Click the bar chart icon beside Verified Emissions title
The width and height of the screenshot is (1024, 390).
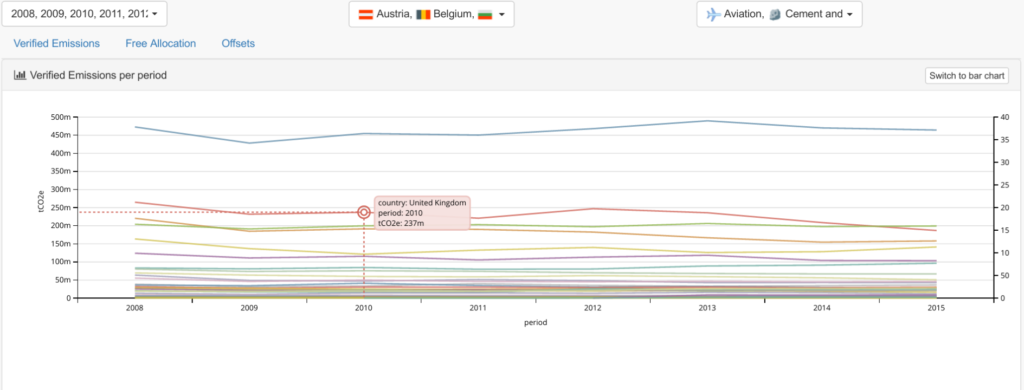20,75
